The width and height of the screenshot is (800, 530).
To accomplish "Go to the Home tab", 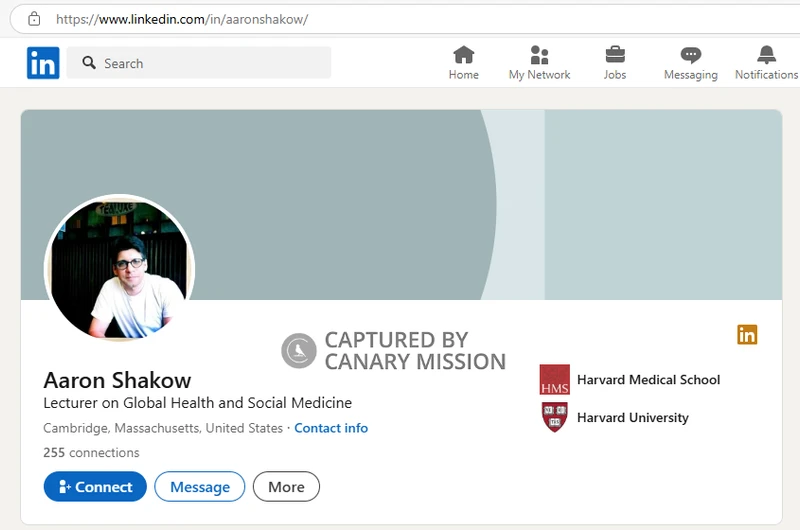I will [x=463, y=63].
